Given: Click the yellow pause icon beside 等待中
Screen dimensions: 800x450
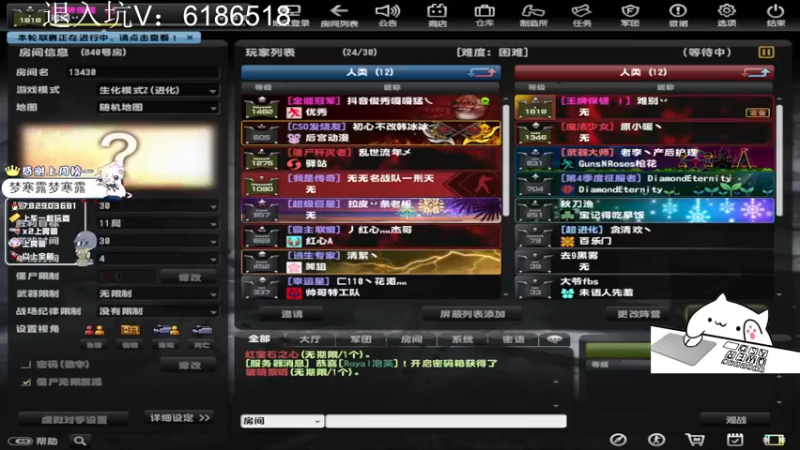Looking at the screenshot, I should [766, 52].
